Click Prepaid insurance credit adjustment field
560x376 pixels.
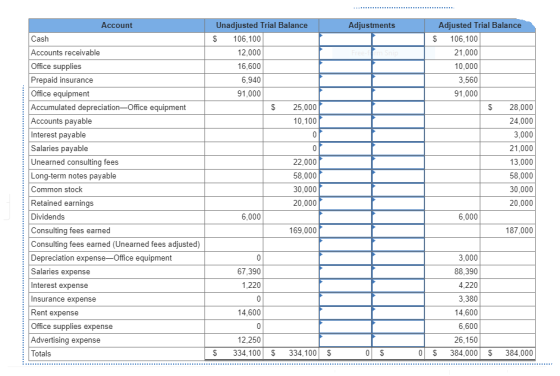tap(398, 80)
